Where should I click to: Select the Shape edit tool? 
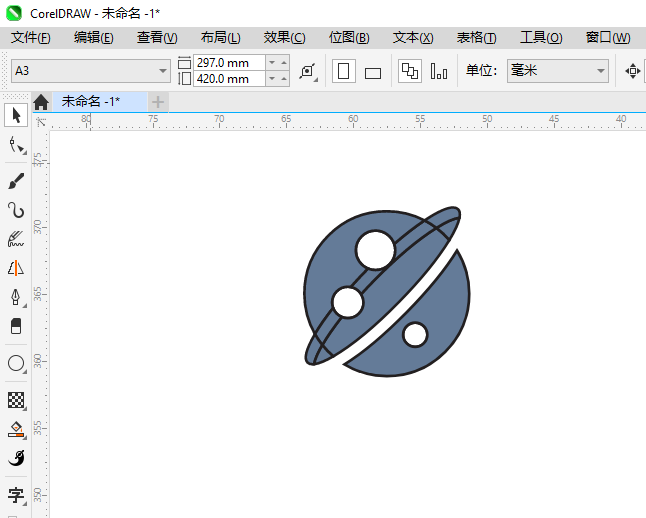[x=16, y=145]
